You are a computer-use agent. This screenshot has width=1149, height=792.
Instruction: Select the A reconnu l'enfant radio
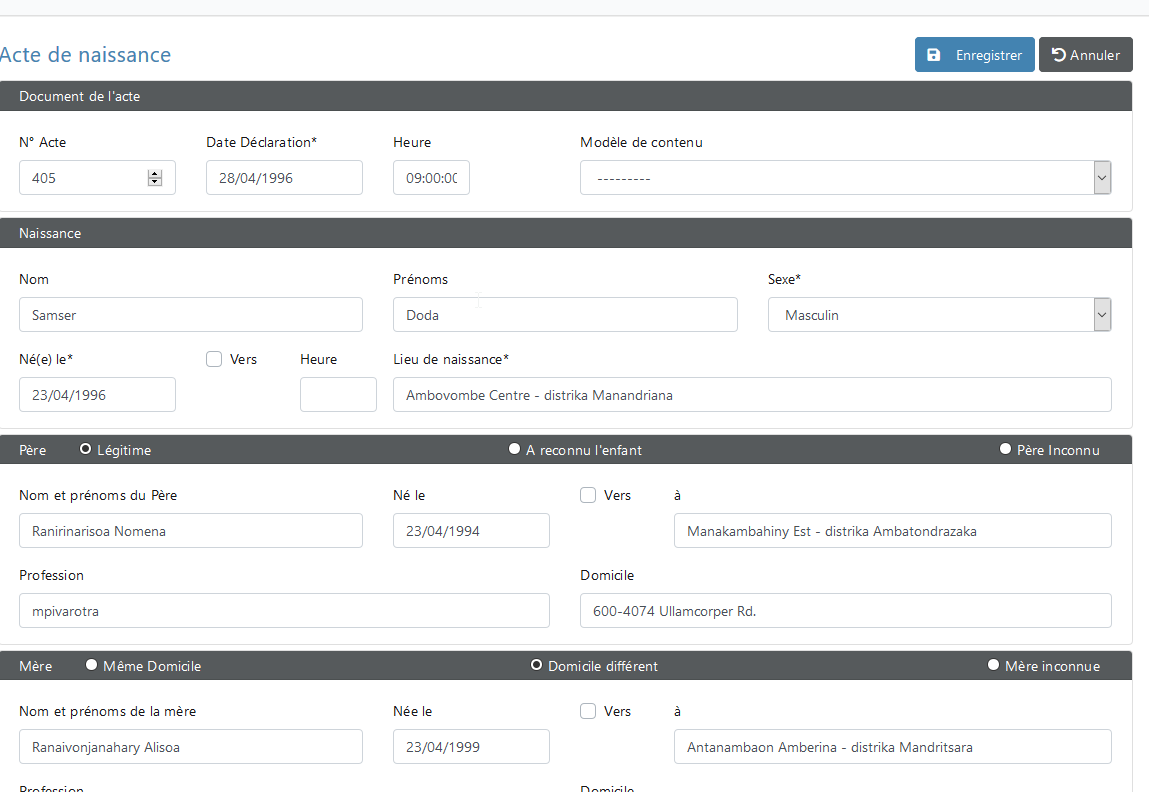click(x=514, y=449)
